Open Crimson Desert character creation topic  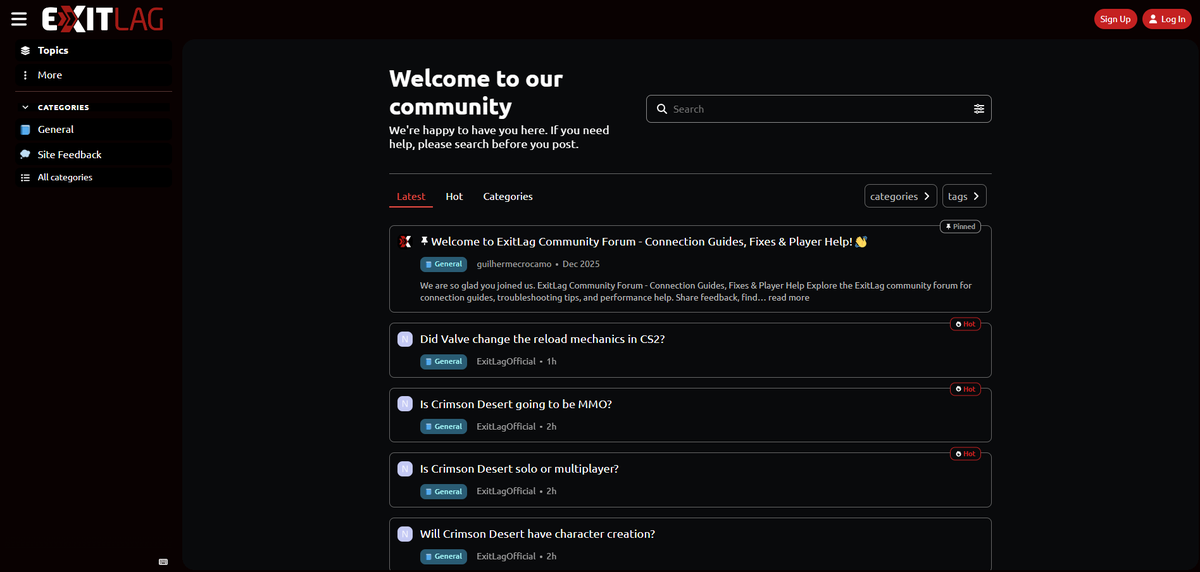(x=537, y=534)
